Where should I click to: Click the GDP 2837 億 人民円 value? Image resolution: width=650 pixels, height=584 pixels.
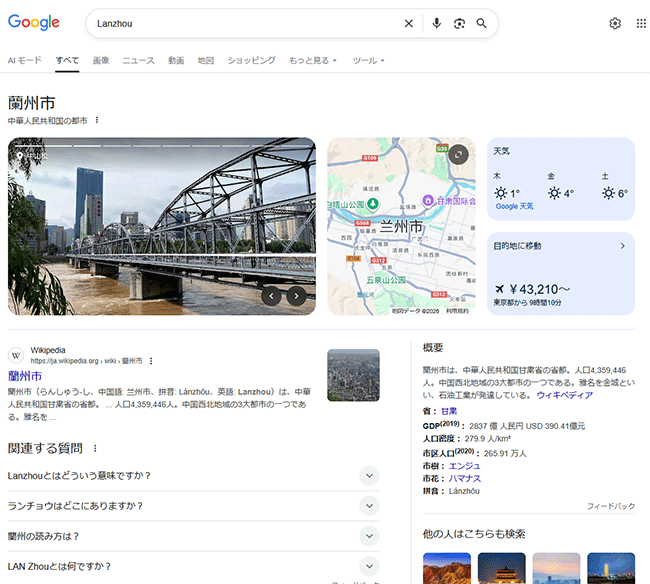pyautogui.click(x=527, y=426)
